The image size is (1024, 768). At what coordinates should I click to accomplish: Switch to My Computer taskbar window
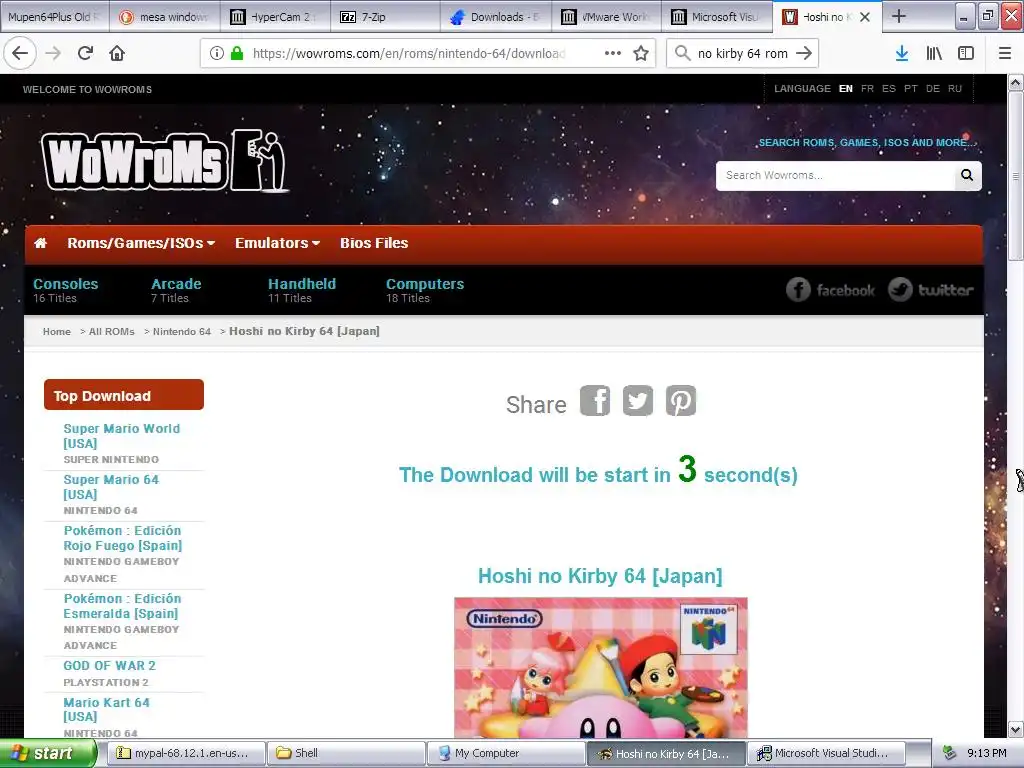[x=506, y=753]
